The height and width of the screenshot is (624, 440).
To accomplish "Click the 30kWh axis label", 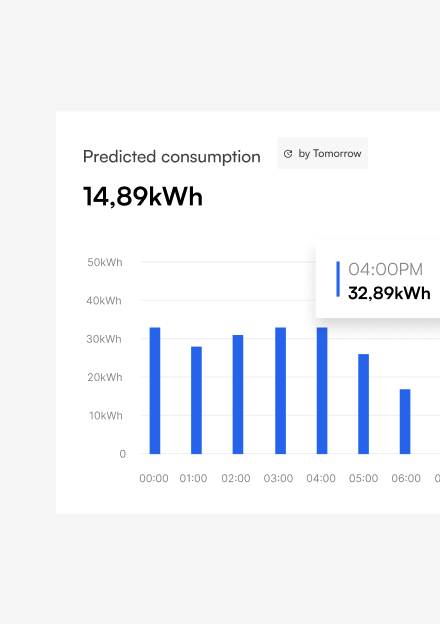I will point(104,339).
